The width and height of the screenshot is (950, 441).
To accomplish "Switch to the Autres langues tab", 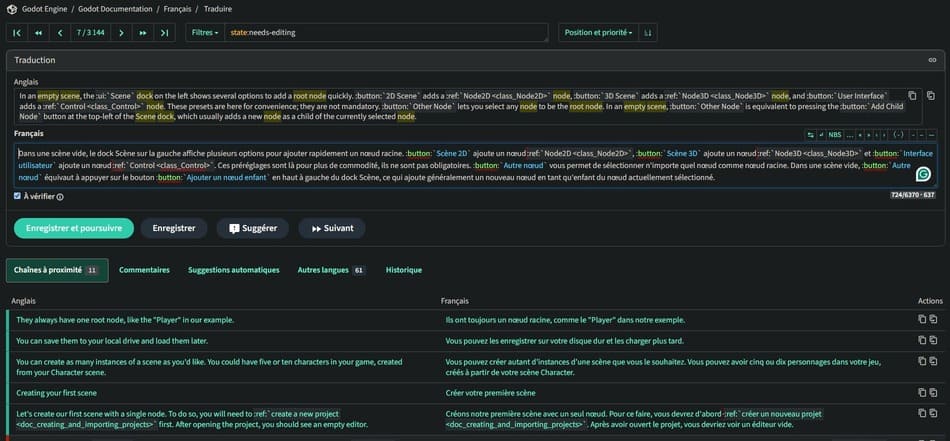I will pyautogui.click(x=331, y=270).
